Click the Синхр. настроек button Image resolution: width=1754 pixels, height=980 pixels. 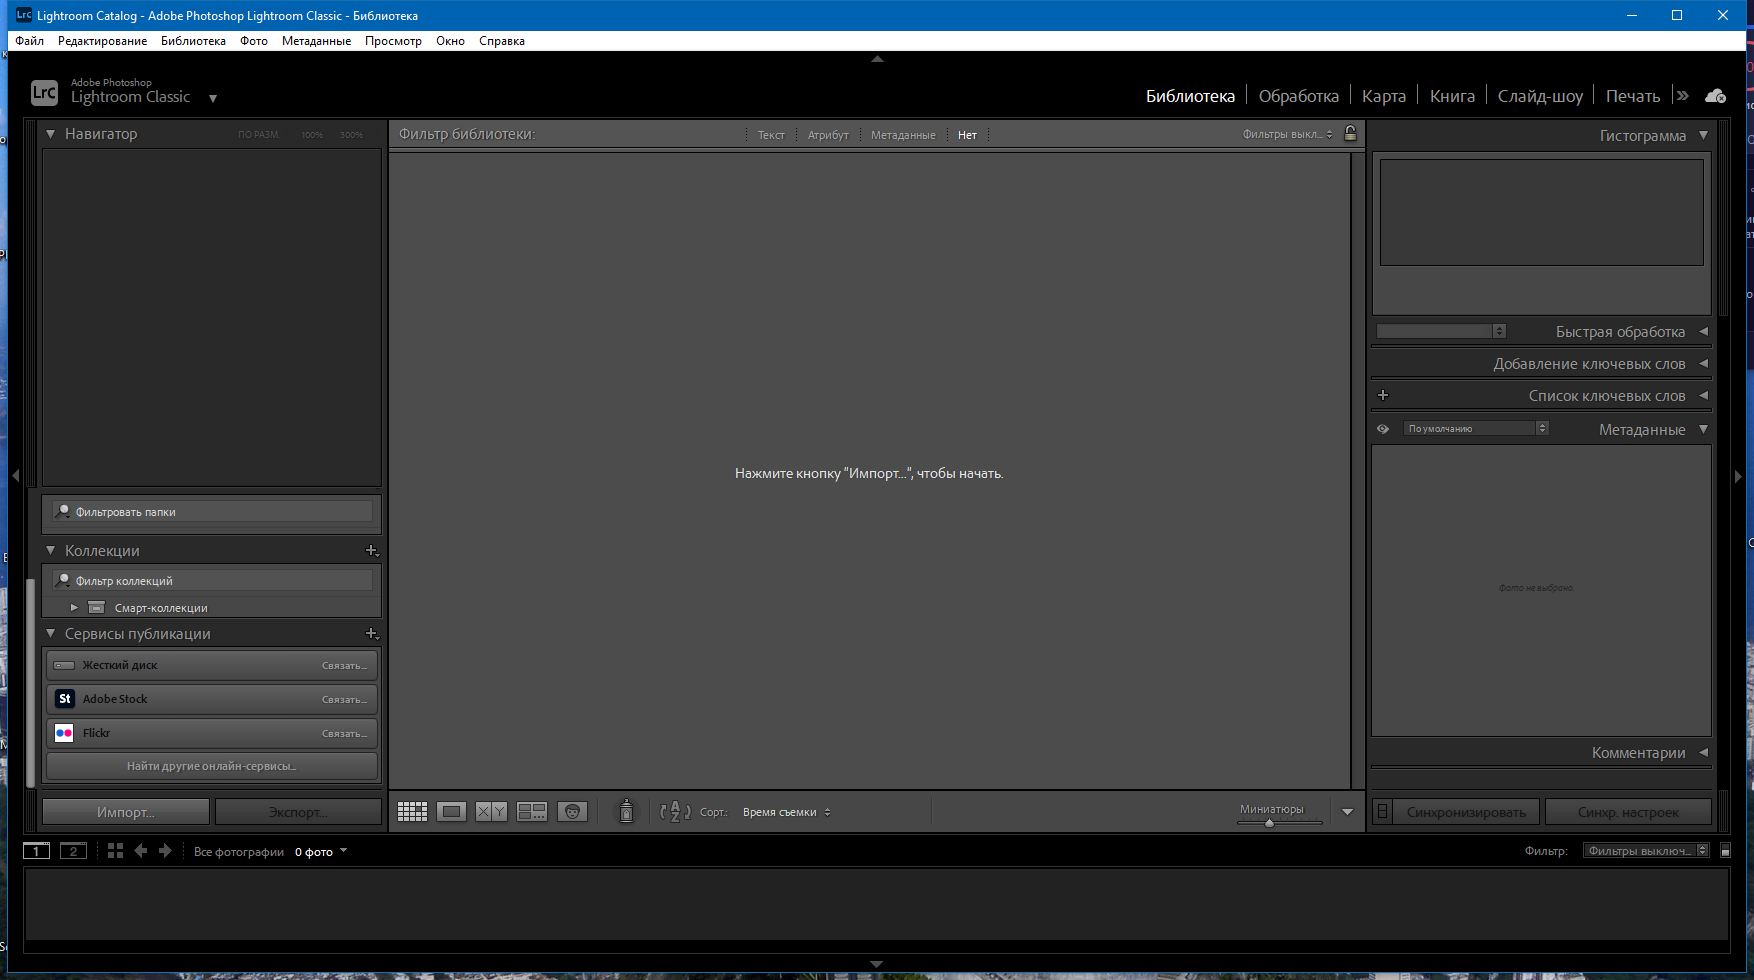click(1628, 812)
